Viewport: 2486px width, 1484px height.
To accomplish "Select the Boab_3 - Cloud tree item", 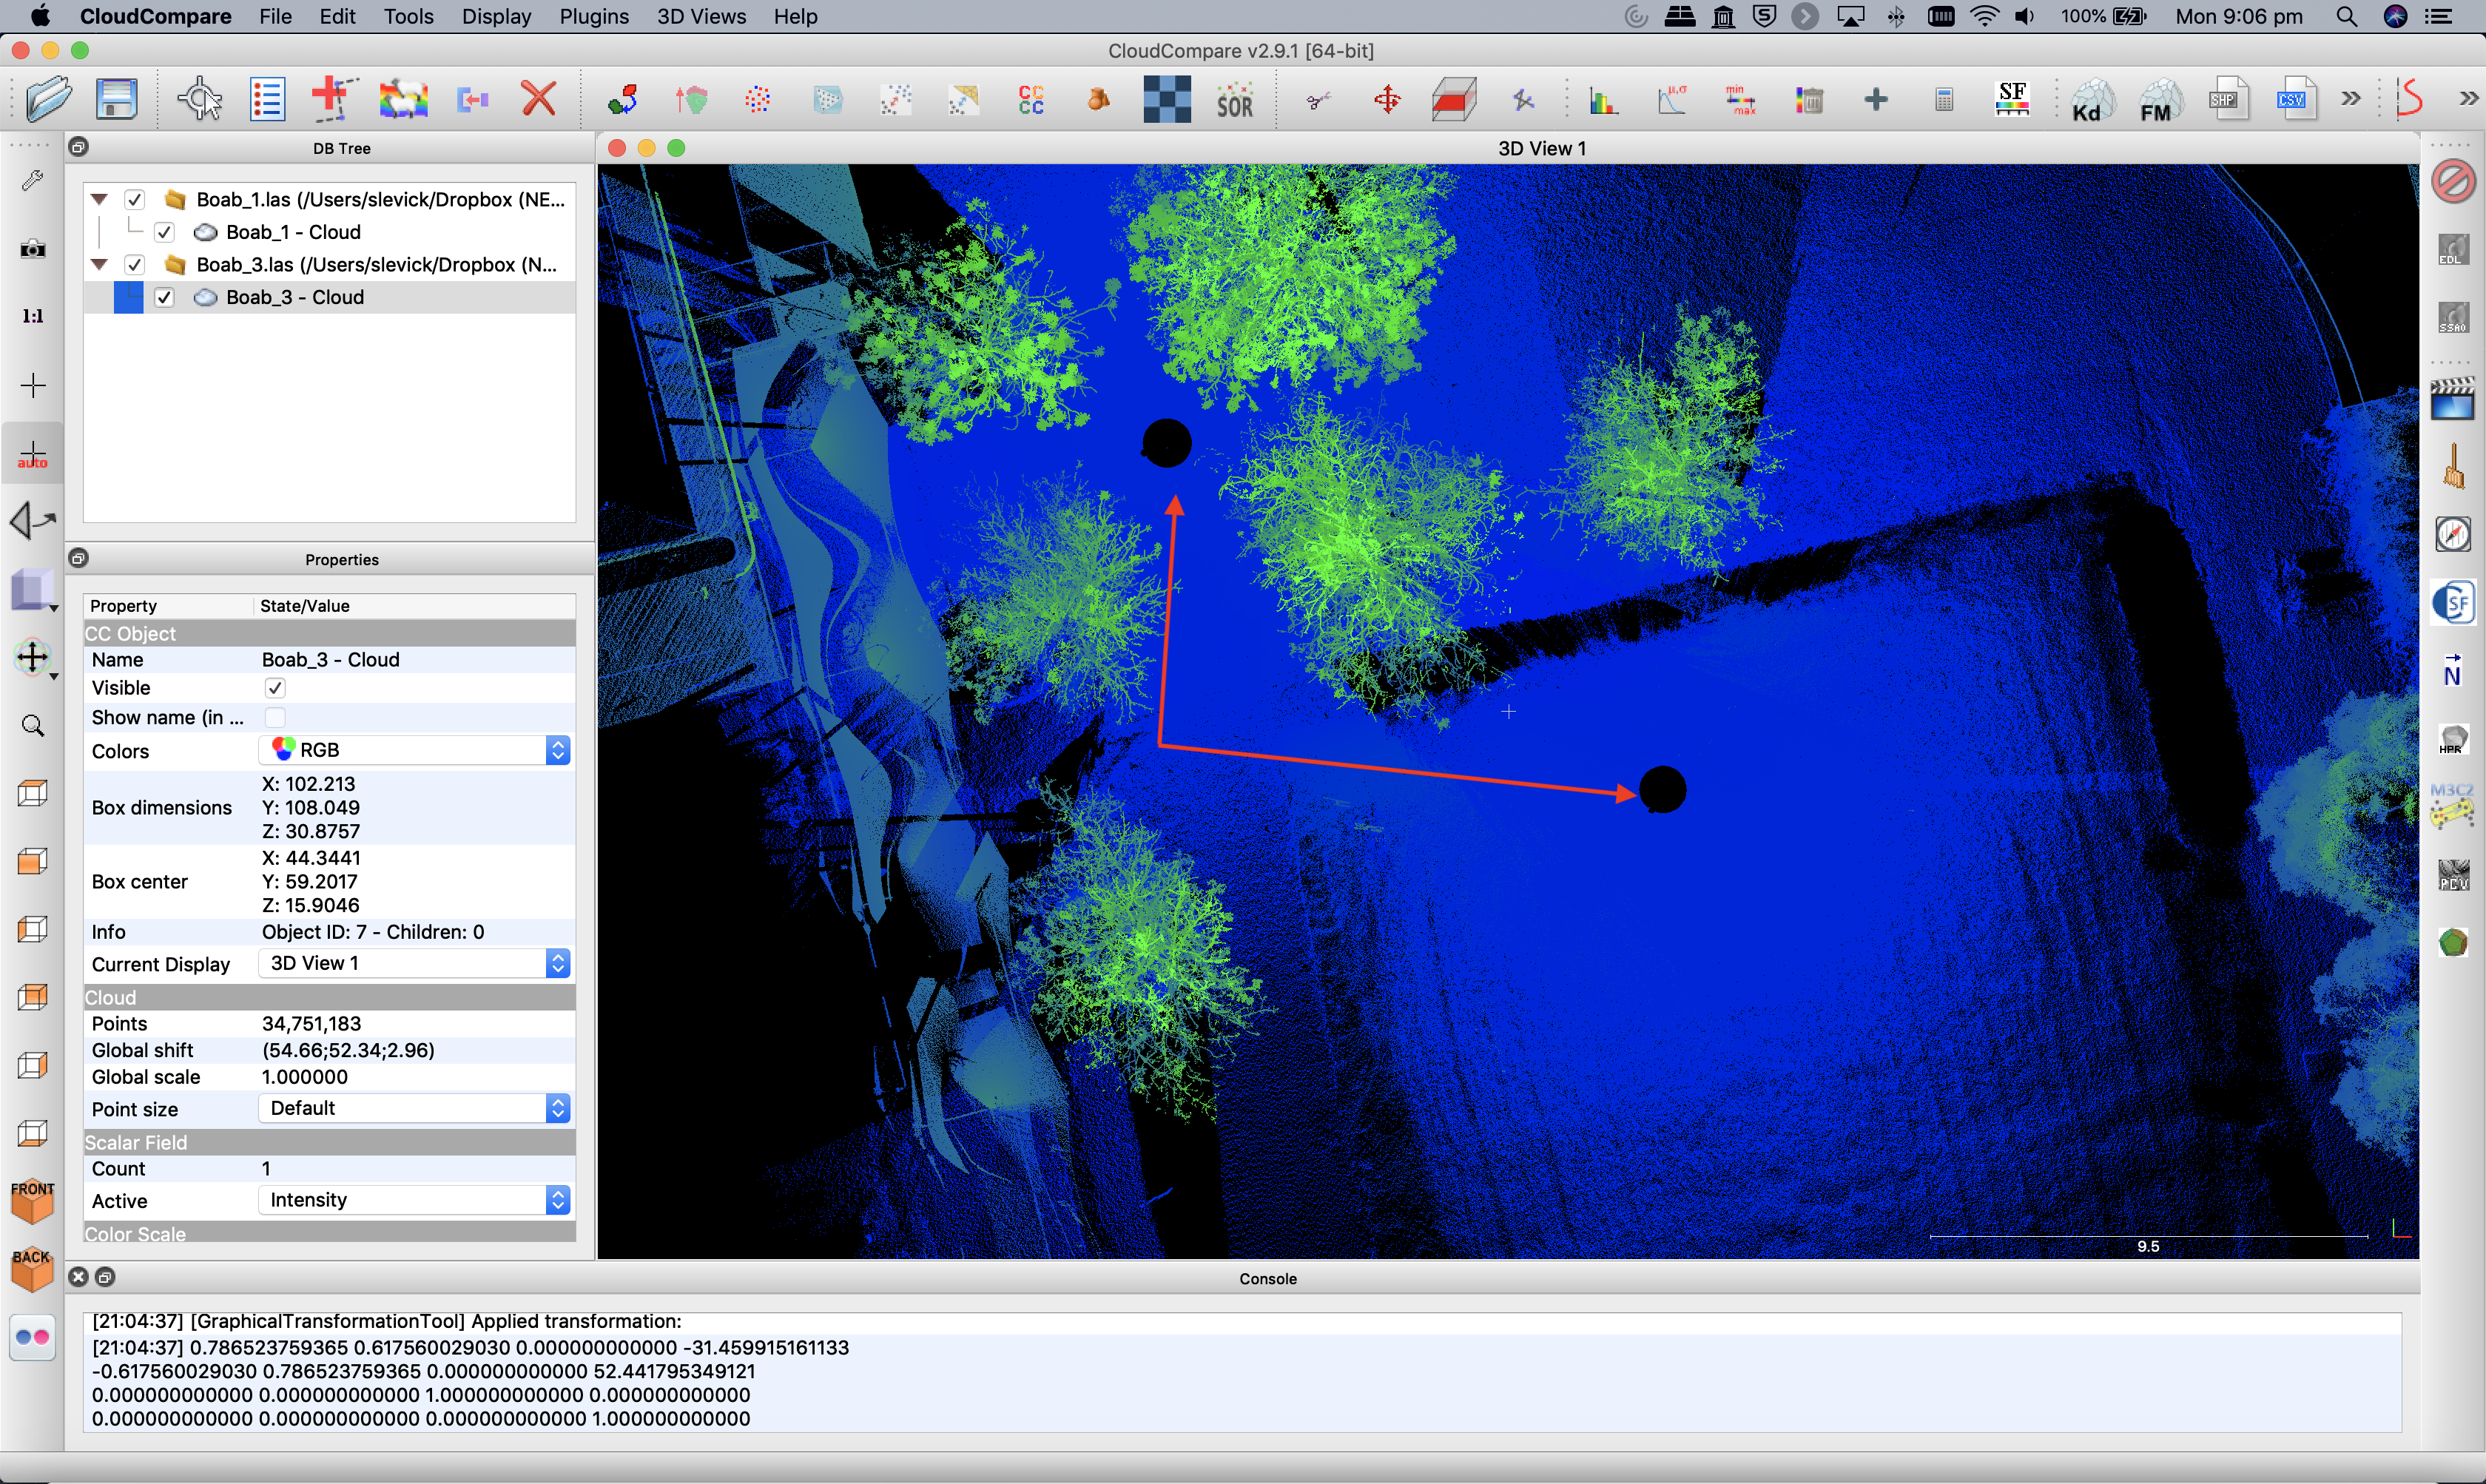I will 295,297.
